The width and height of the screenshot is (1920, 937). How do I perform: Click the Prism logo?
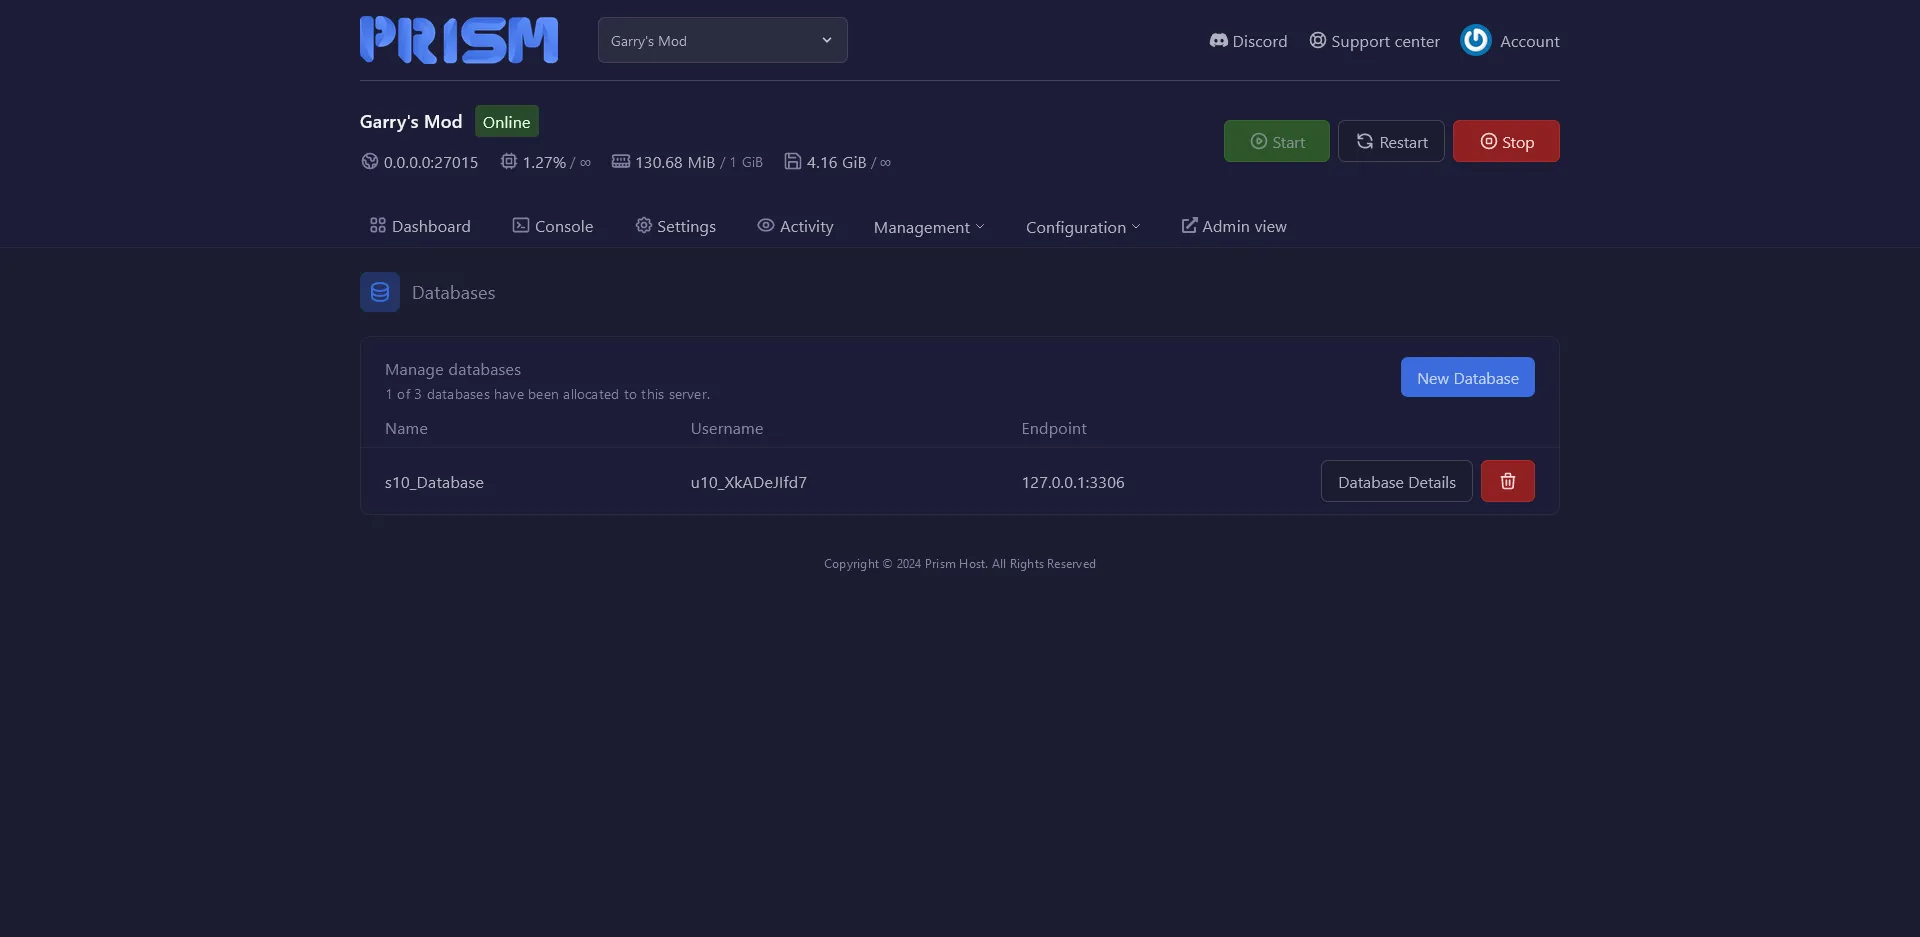(x=458, y=40)
